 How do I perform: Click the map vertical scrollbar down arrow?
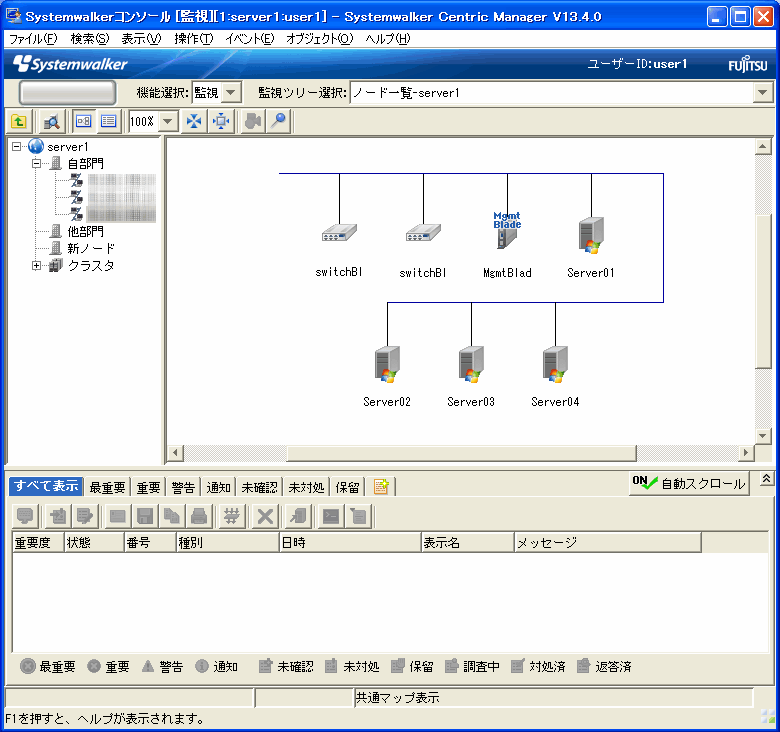point(763,436)
